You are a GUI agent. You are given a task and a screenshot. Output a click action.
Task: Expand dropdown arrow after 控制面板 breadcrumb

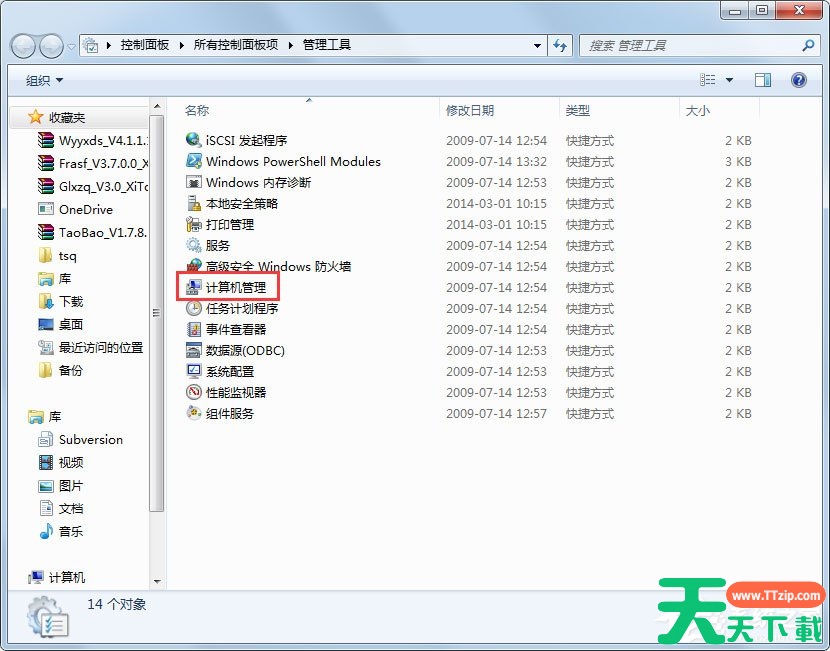(x=182, y=46)
